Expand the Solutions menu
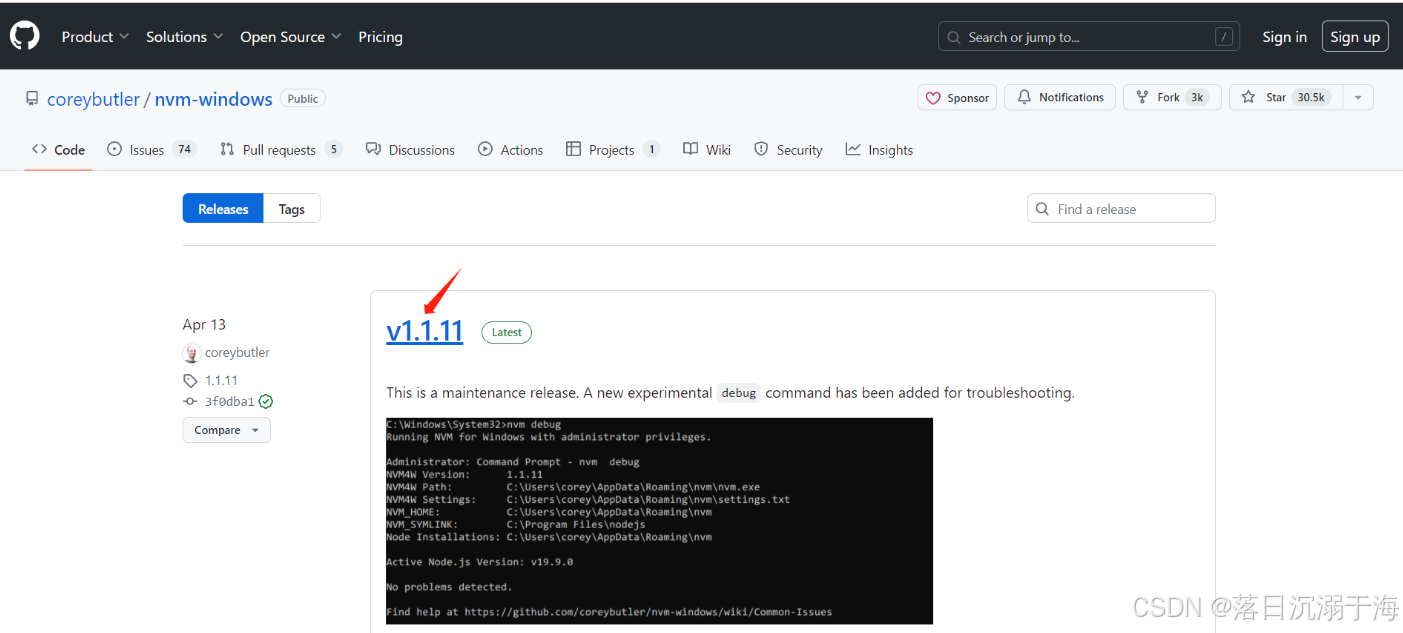 pyautogui.click(x=185, y=37)
